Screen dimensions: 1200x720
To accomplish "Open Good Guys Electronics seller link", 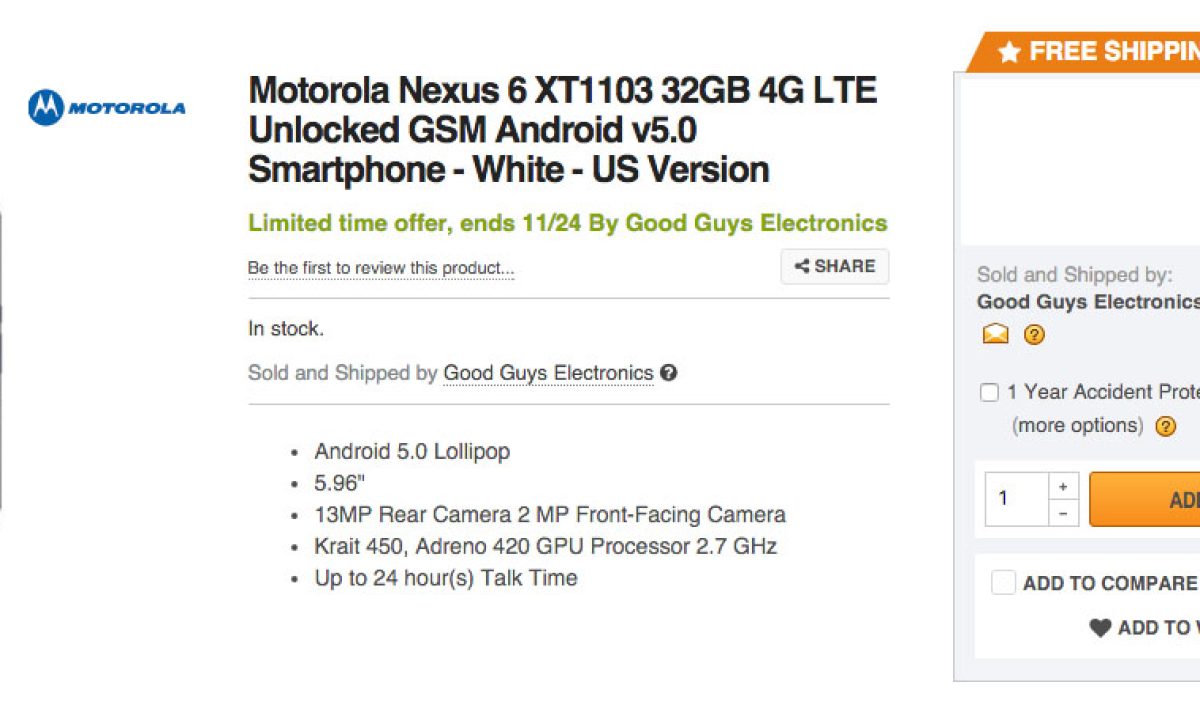I will 548,373.
